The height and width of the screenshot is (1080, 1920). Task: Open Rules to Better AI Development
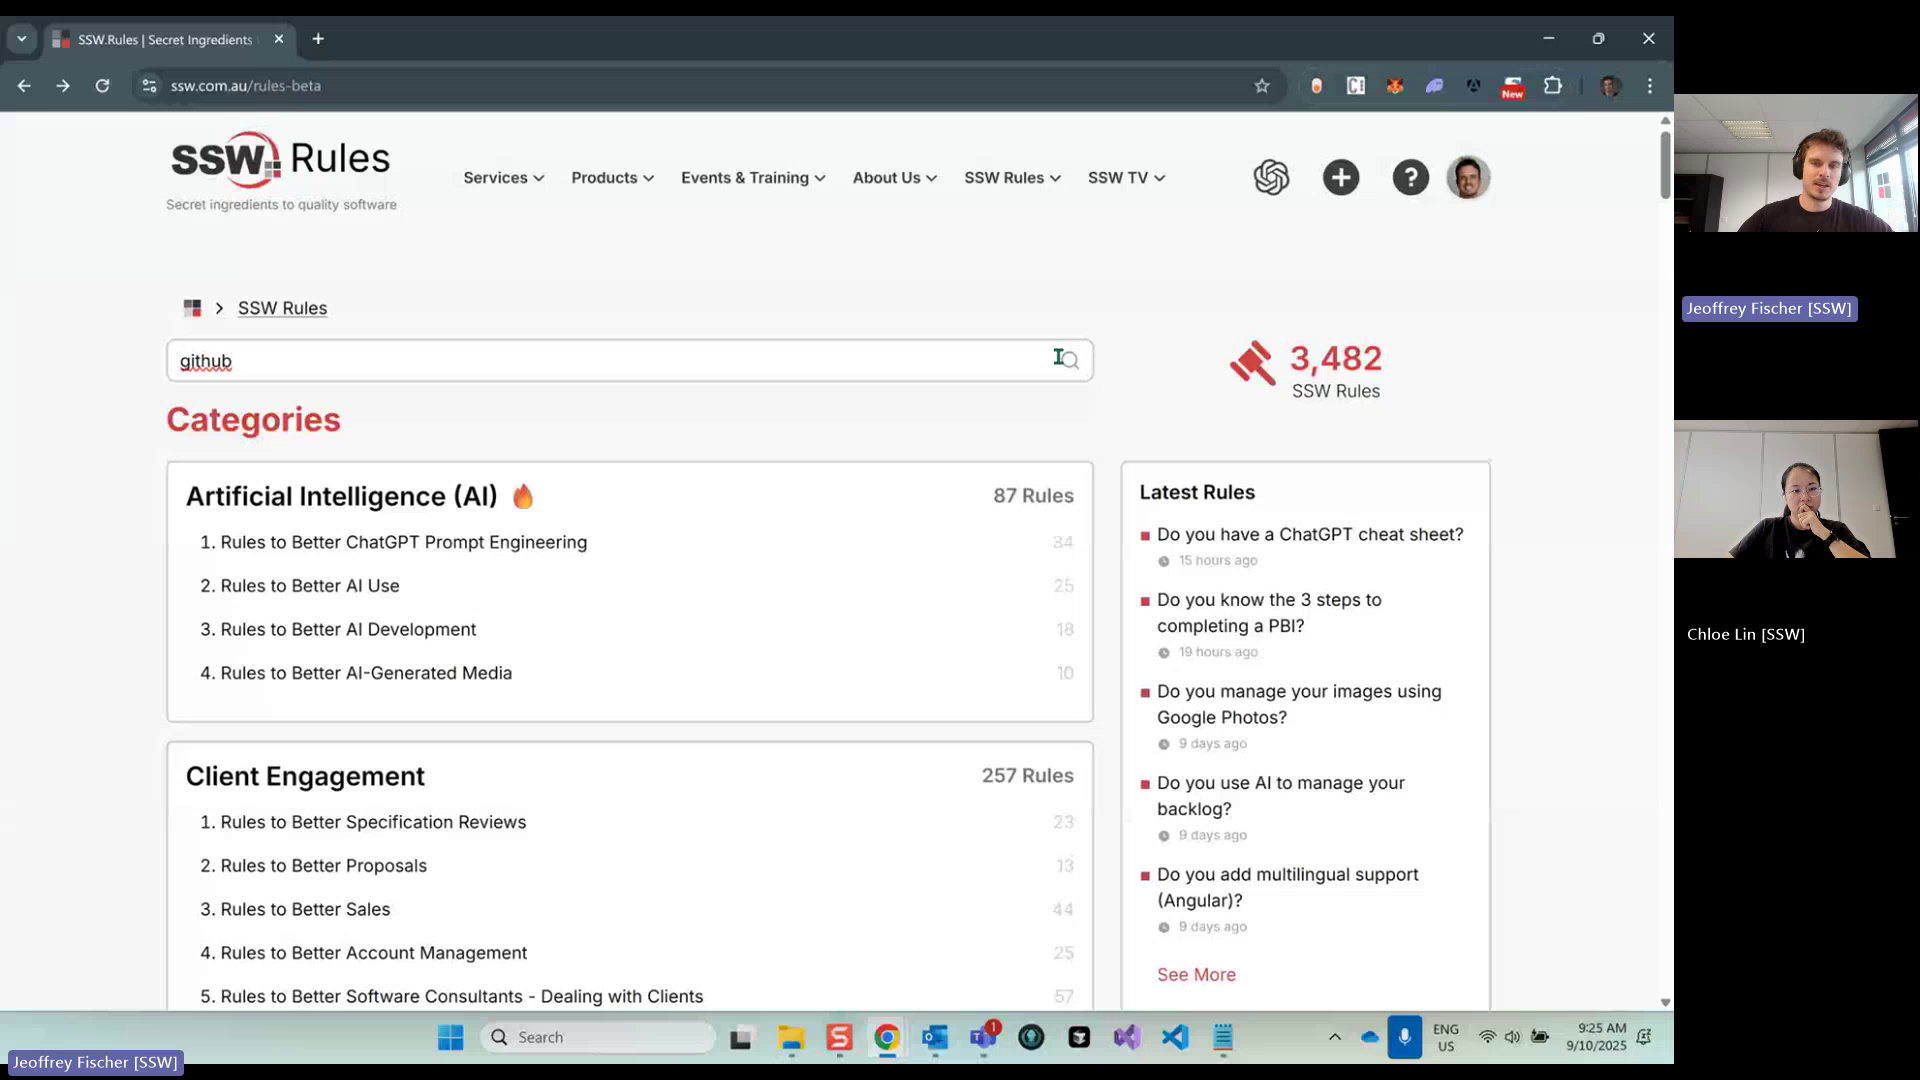(x=348, y=630)
